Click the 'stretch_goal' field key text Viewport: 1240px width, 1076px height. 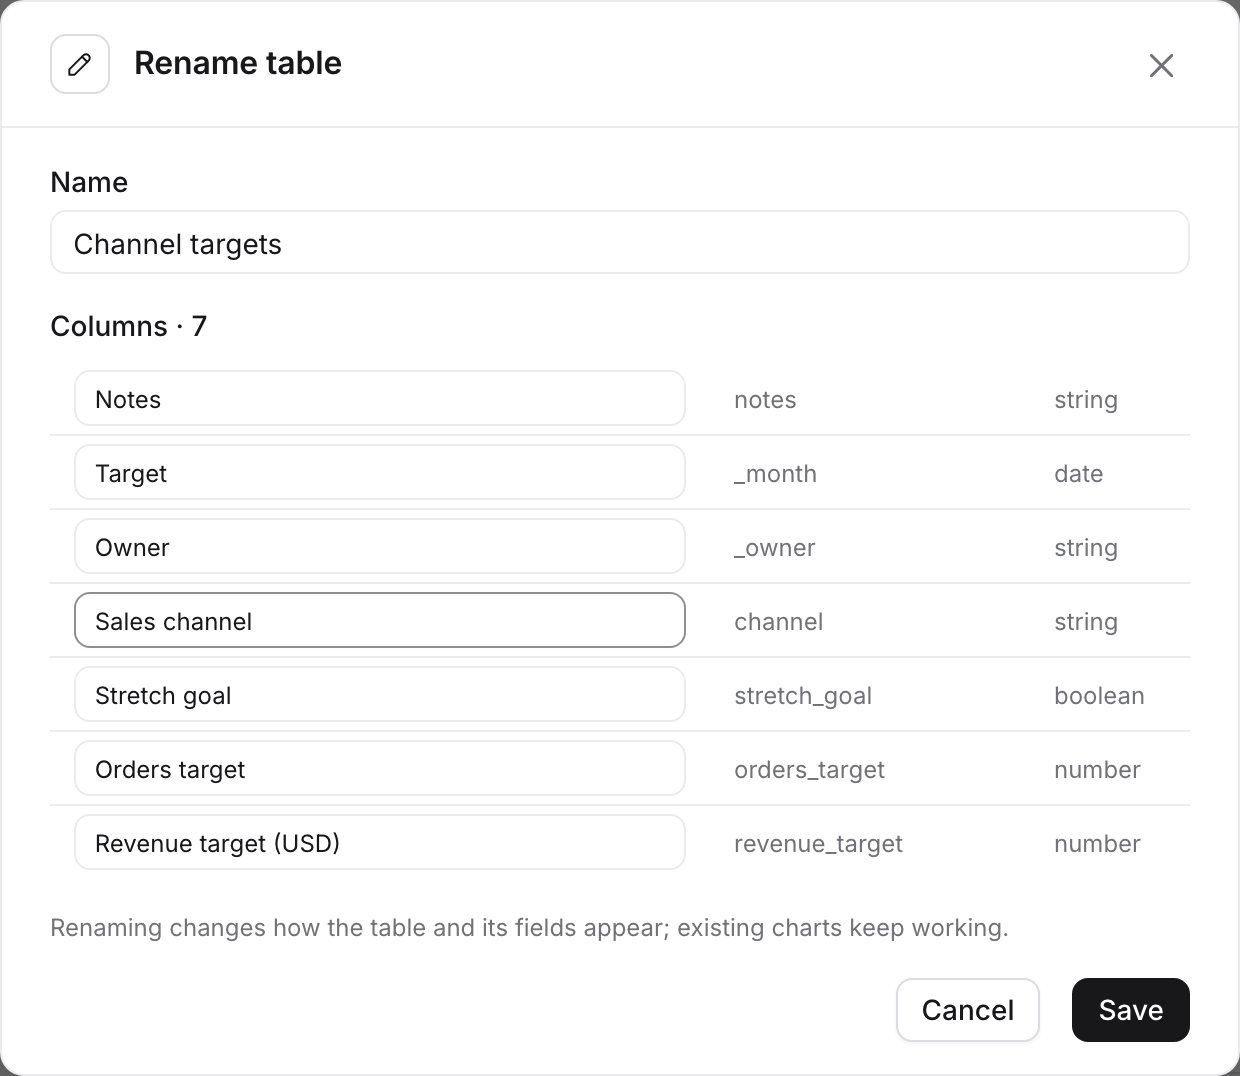tap(803, 696)
